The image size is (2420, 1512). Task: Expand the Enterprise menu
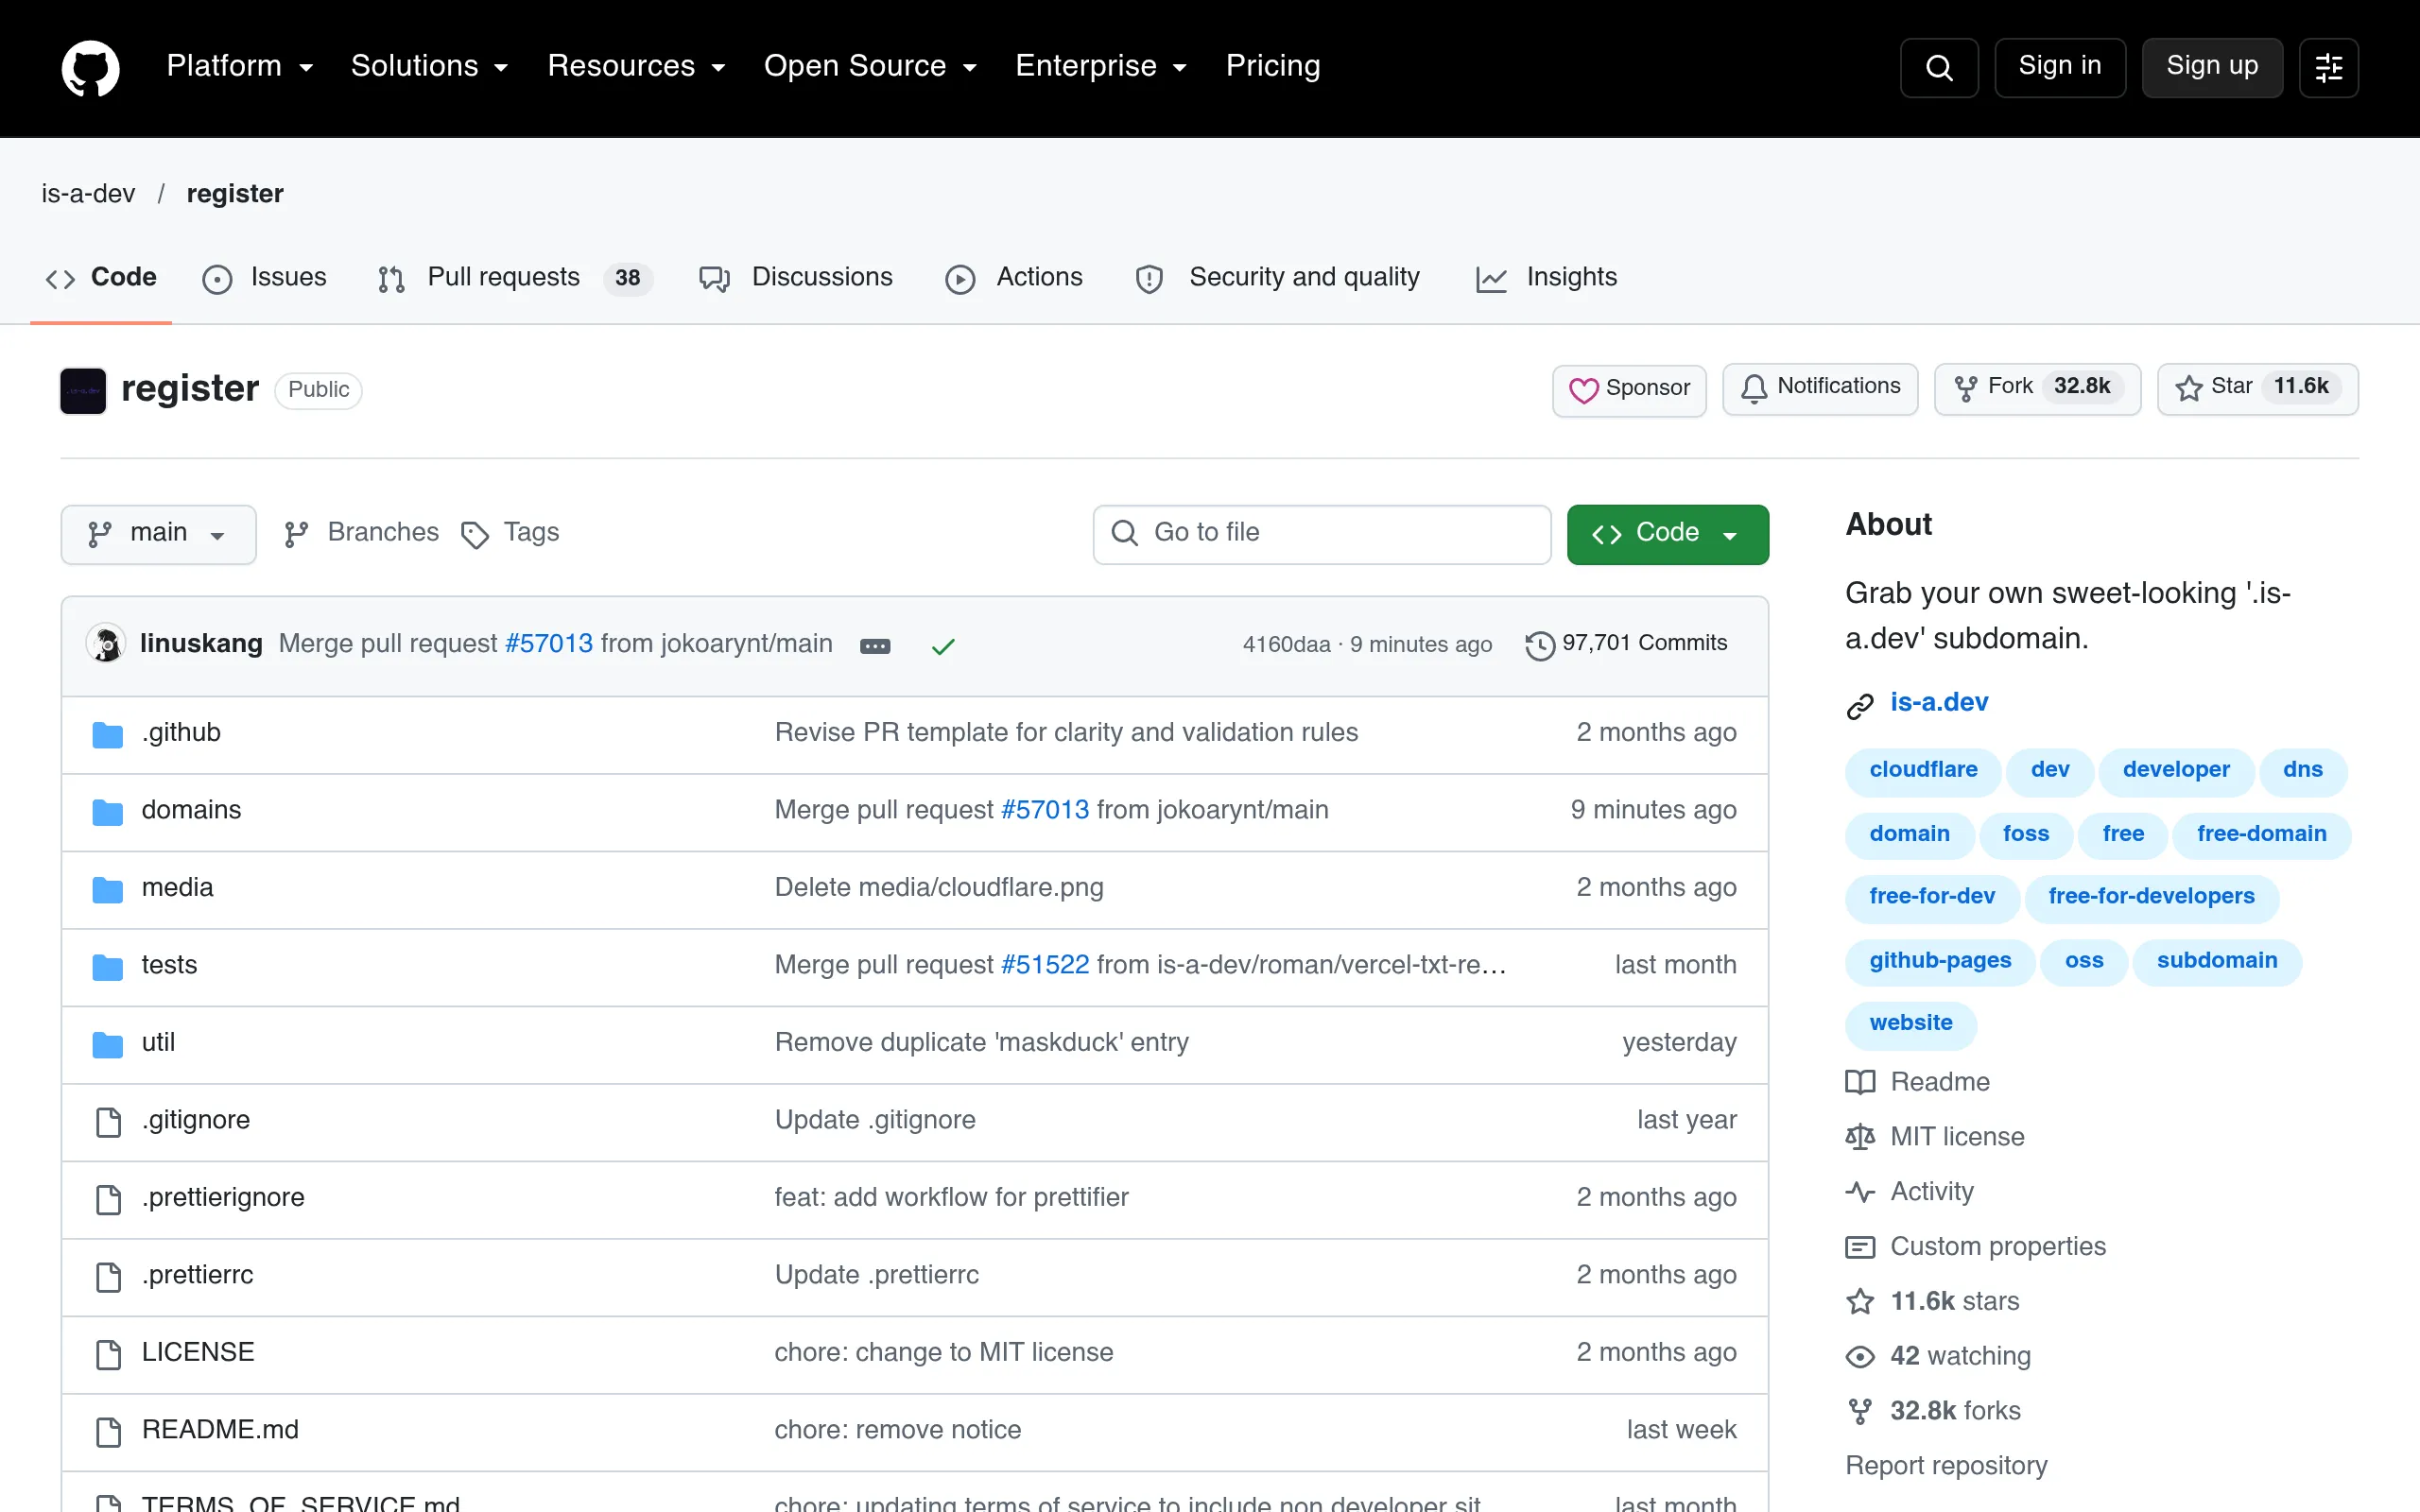1101,66
